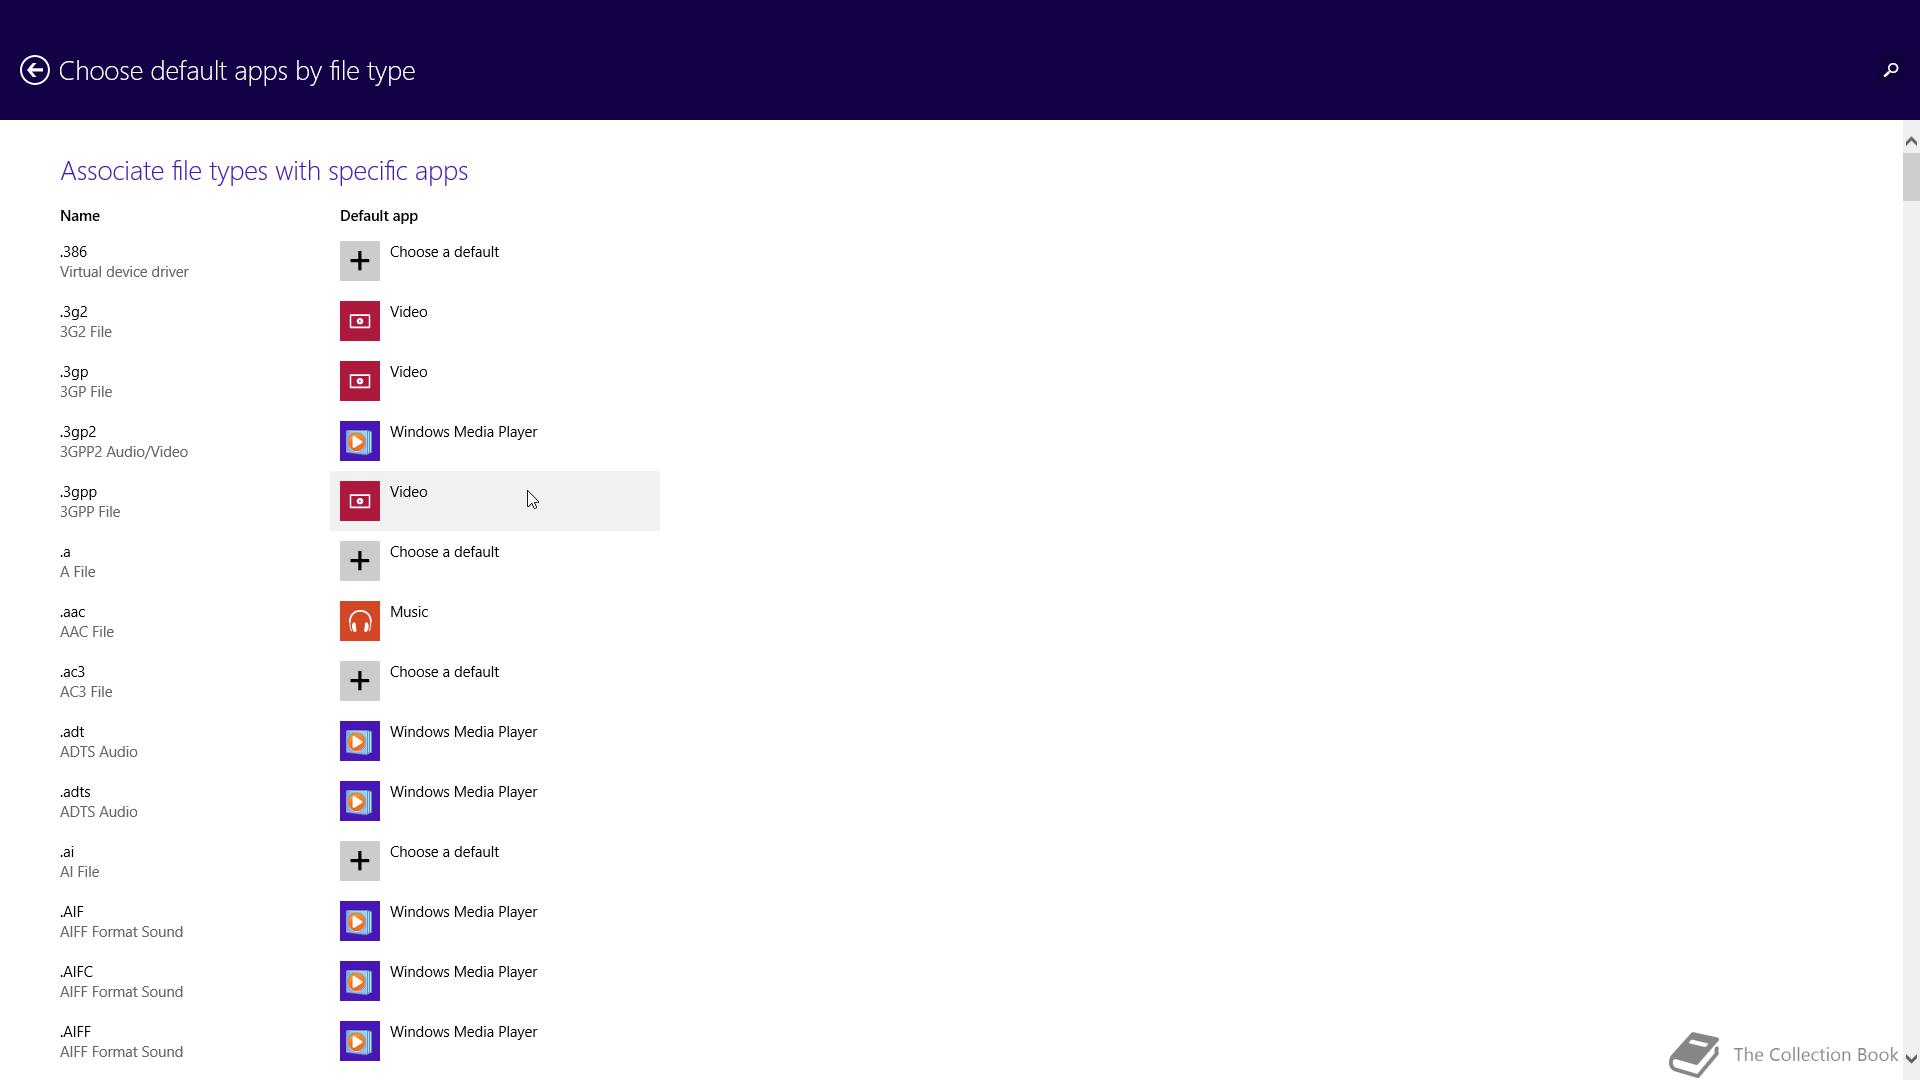The image size is (1920, 1080).
Task: Select the .AIFC file type name
Action: point(76,972)
